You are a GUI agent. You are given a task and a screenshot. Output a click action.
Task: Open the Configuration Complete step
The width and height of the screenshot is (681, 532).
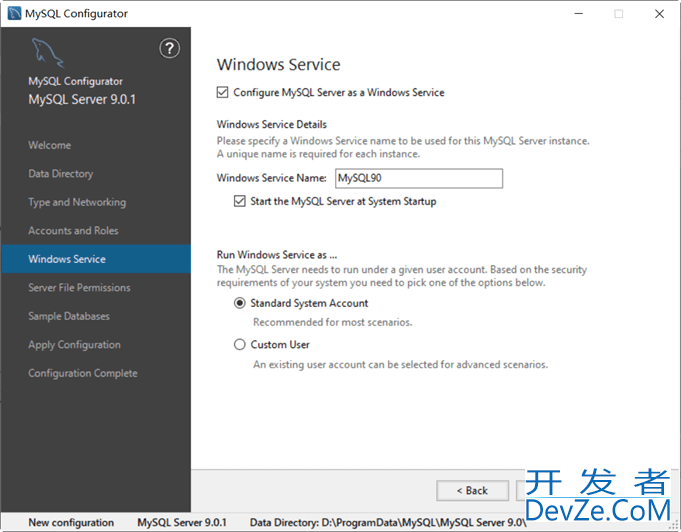click(x=83, y=373)
